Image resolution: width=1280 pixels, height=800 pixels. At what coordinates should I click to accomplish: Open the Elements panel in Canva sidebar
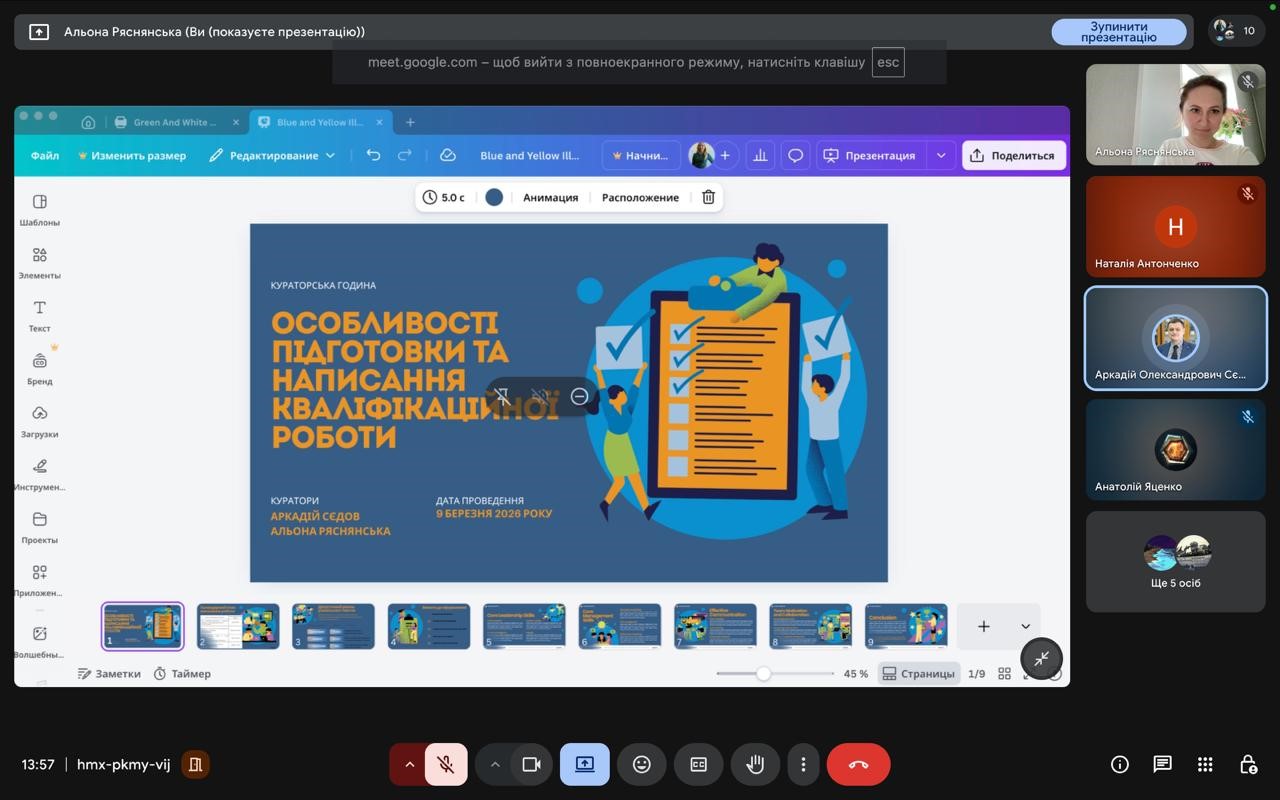pyautogui.click(x=39, y=262)
